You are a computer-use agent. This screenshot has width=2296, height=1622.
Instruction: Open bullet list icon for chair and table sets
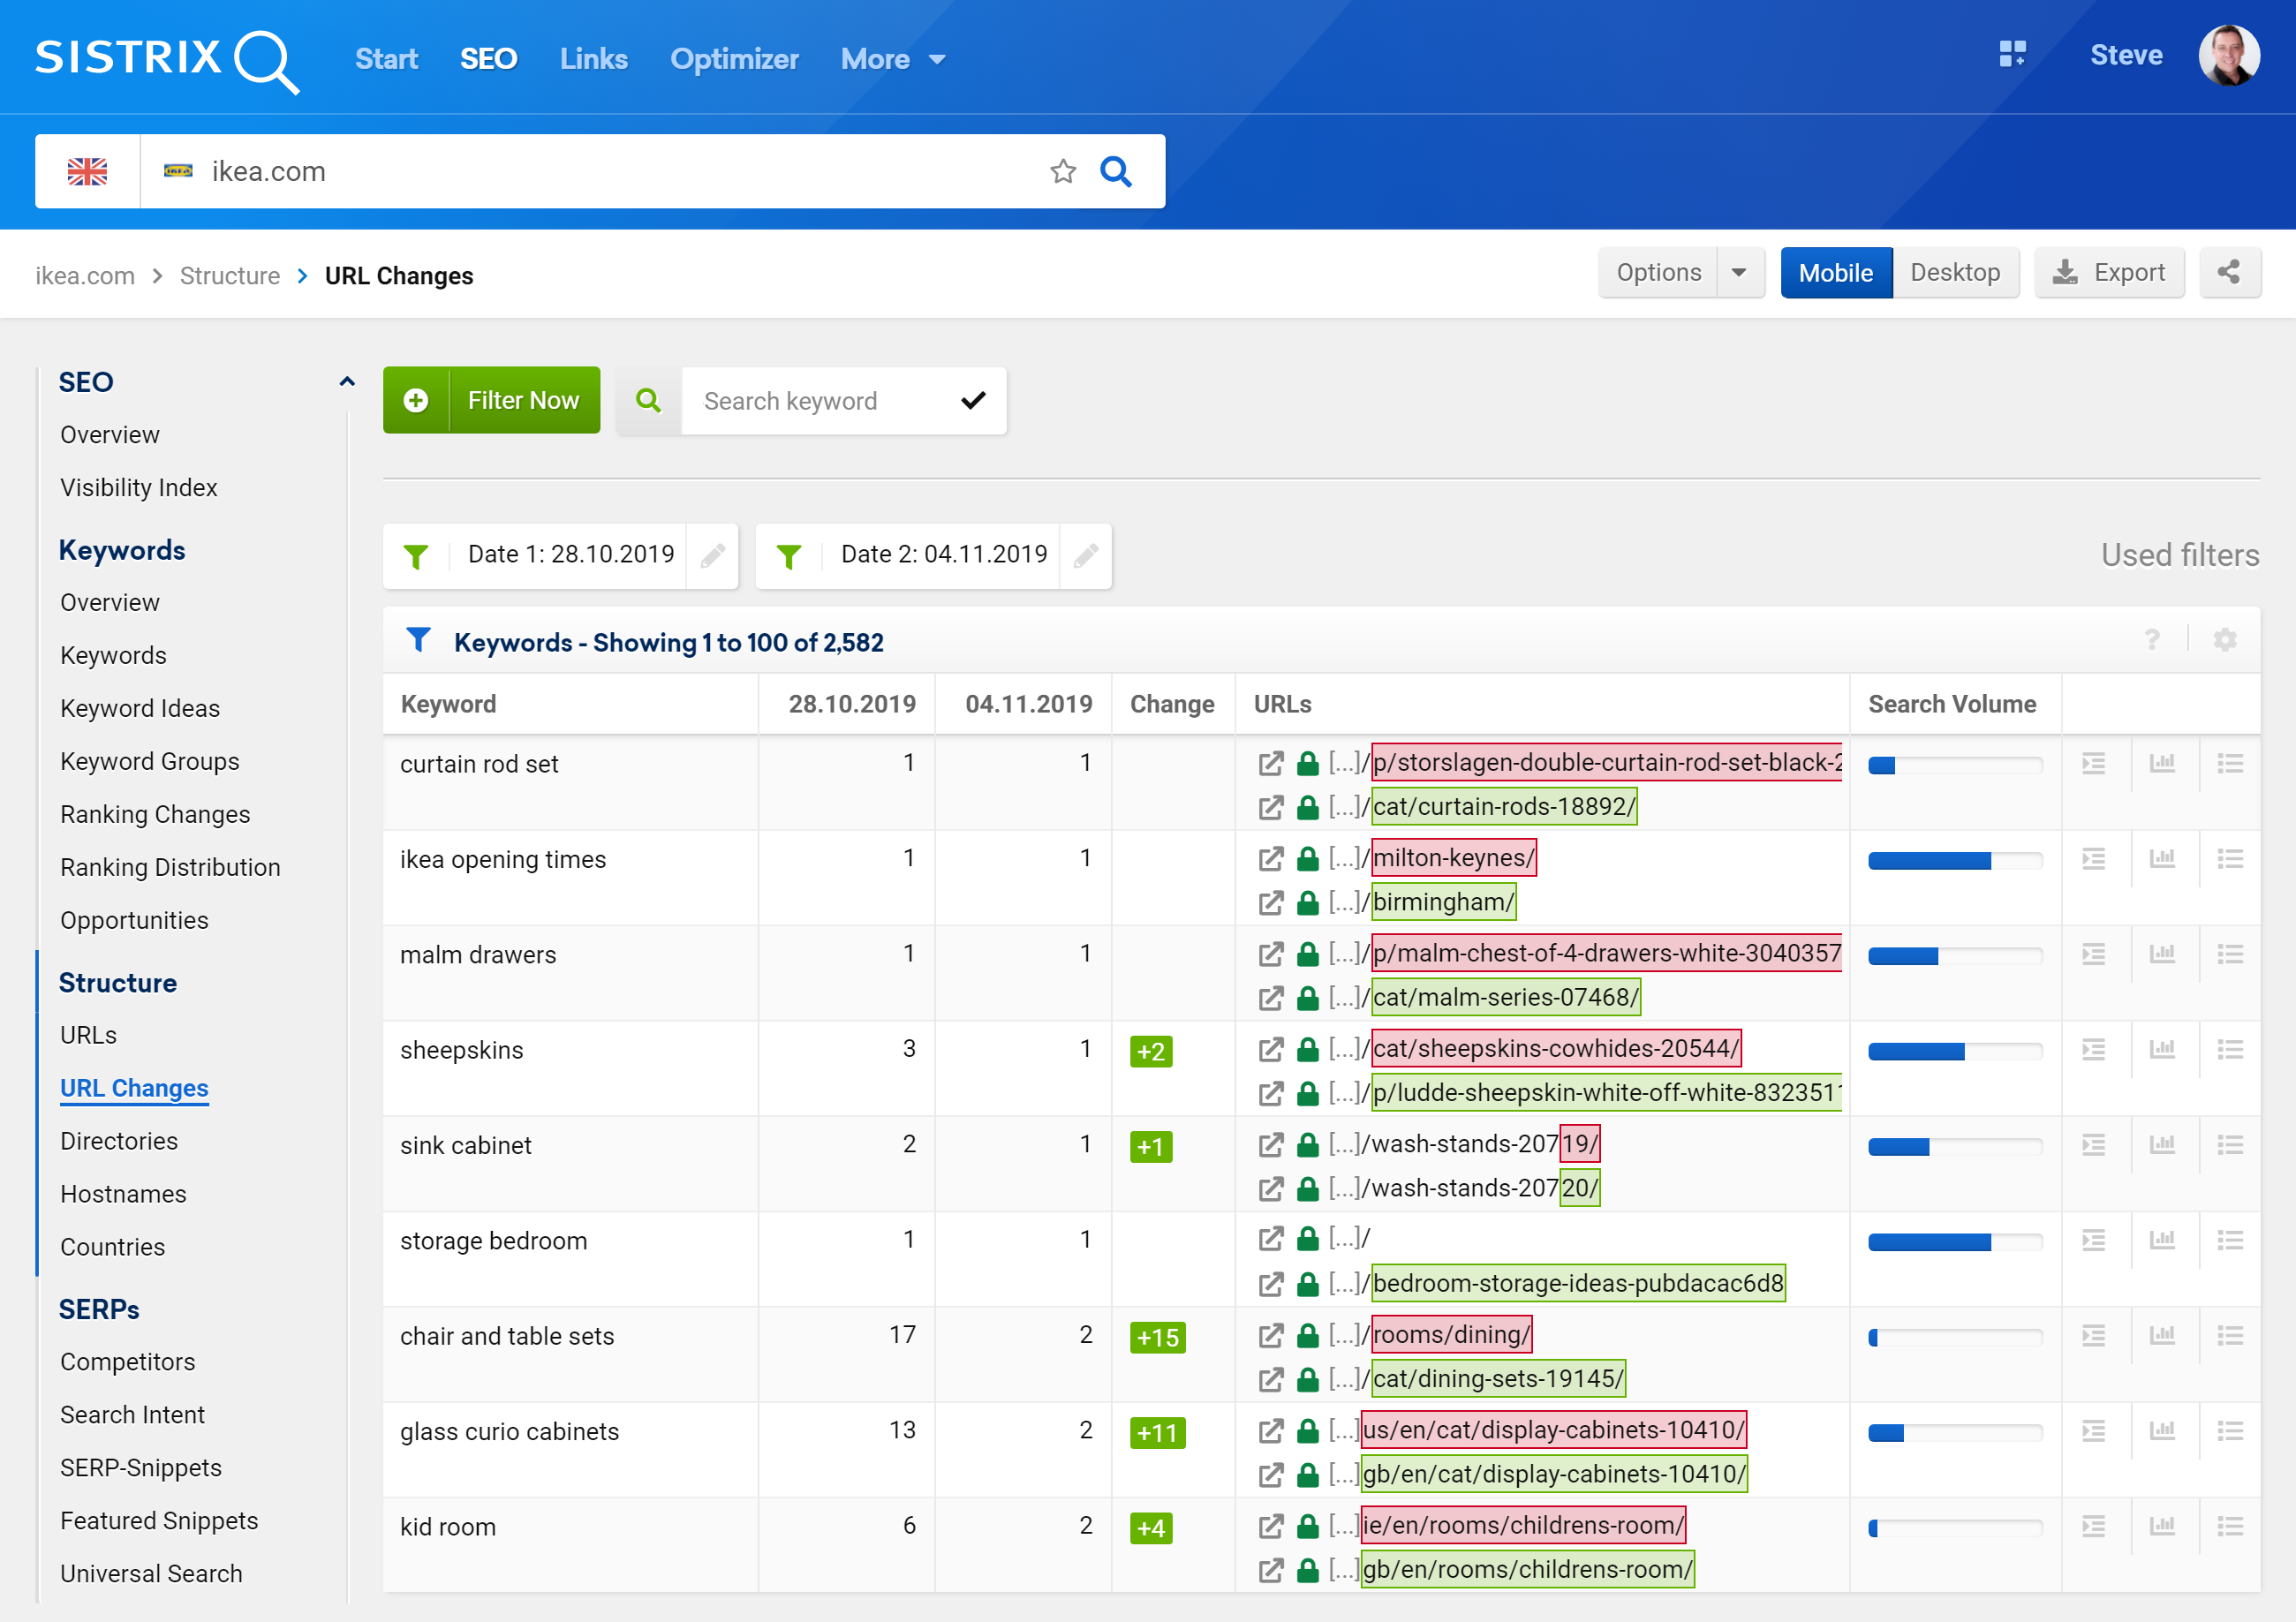2230,1336
